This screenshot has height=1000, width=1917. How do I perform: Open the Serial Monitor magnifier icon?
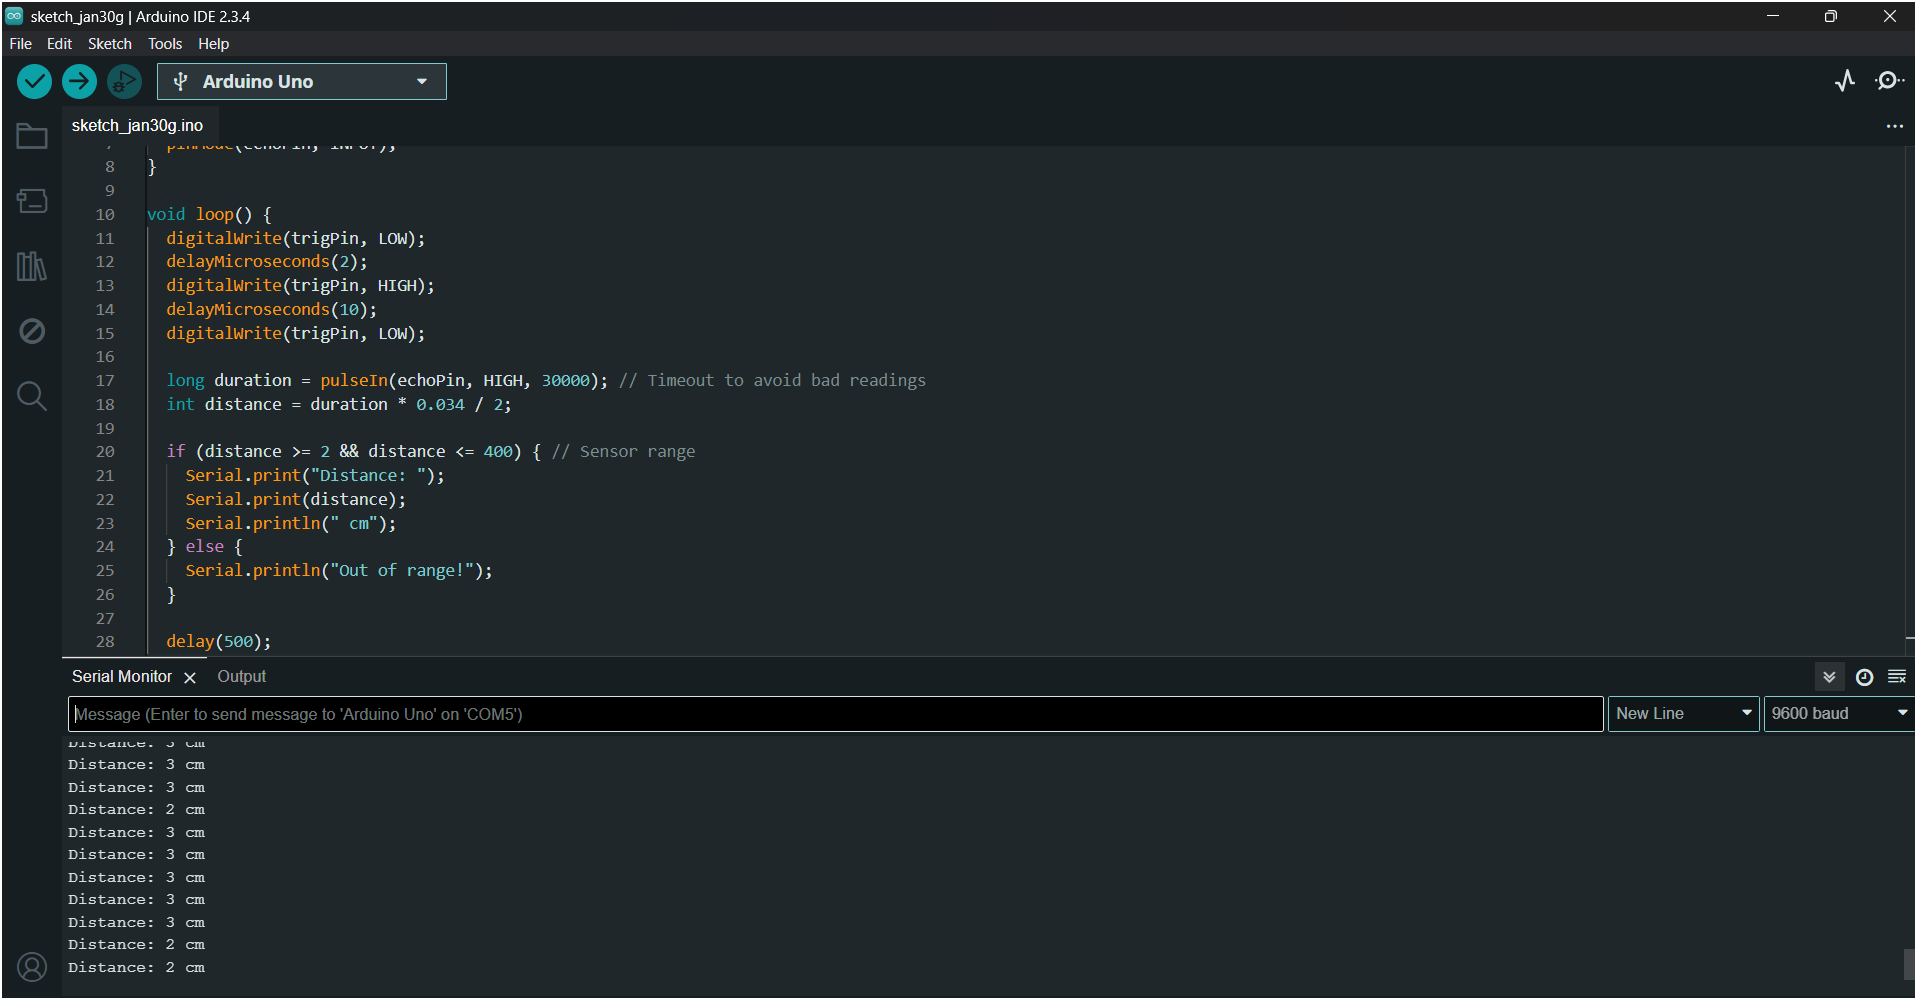(1889, 81)
